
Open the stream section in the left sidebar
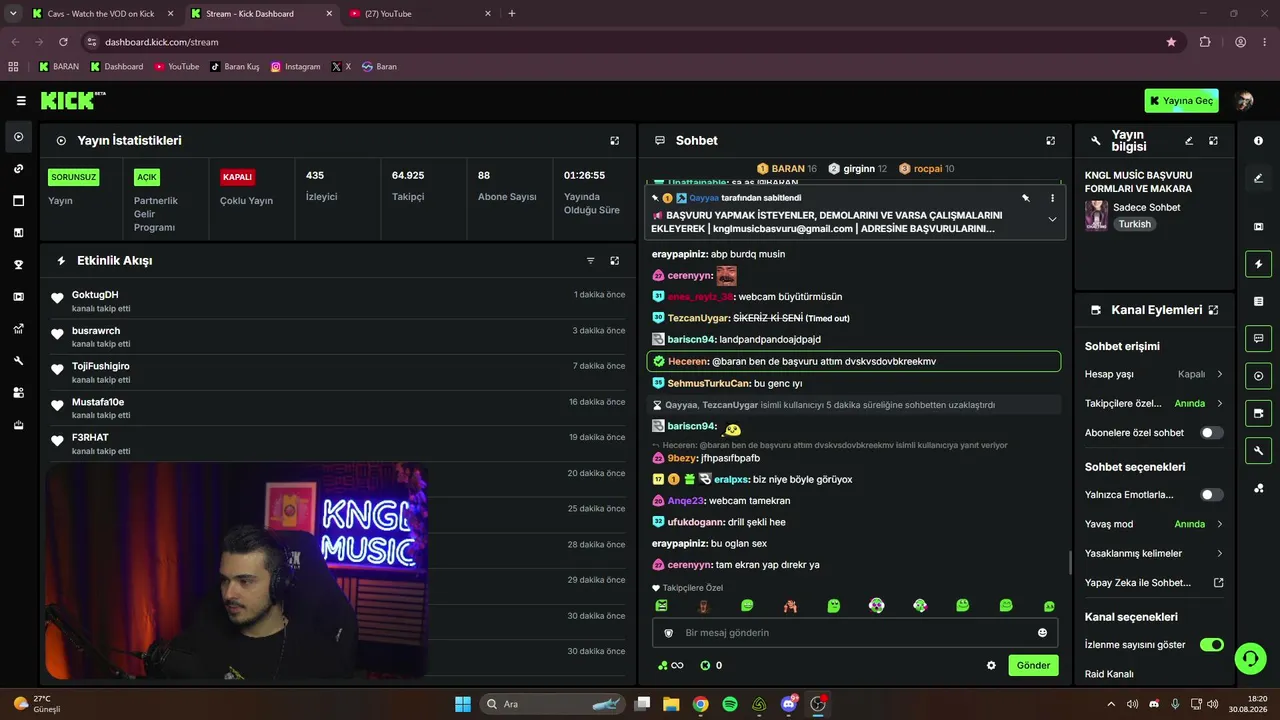coord(18,137)
